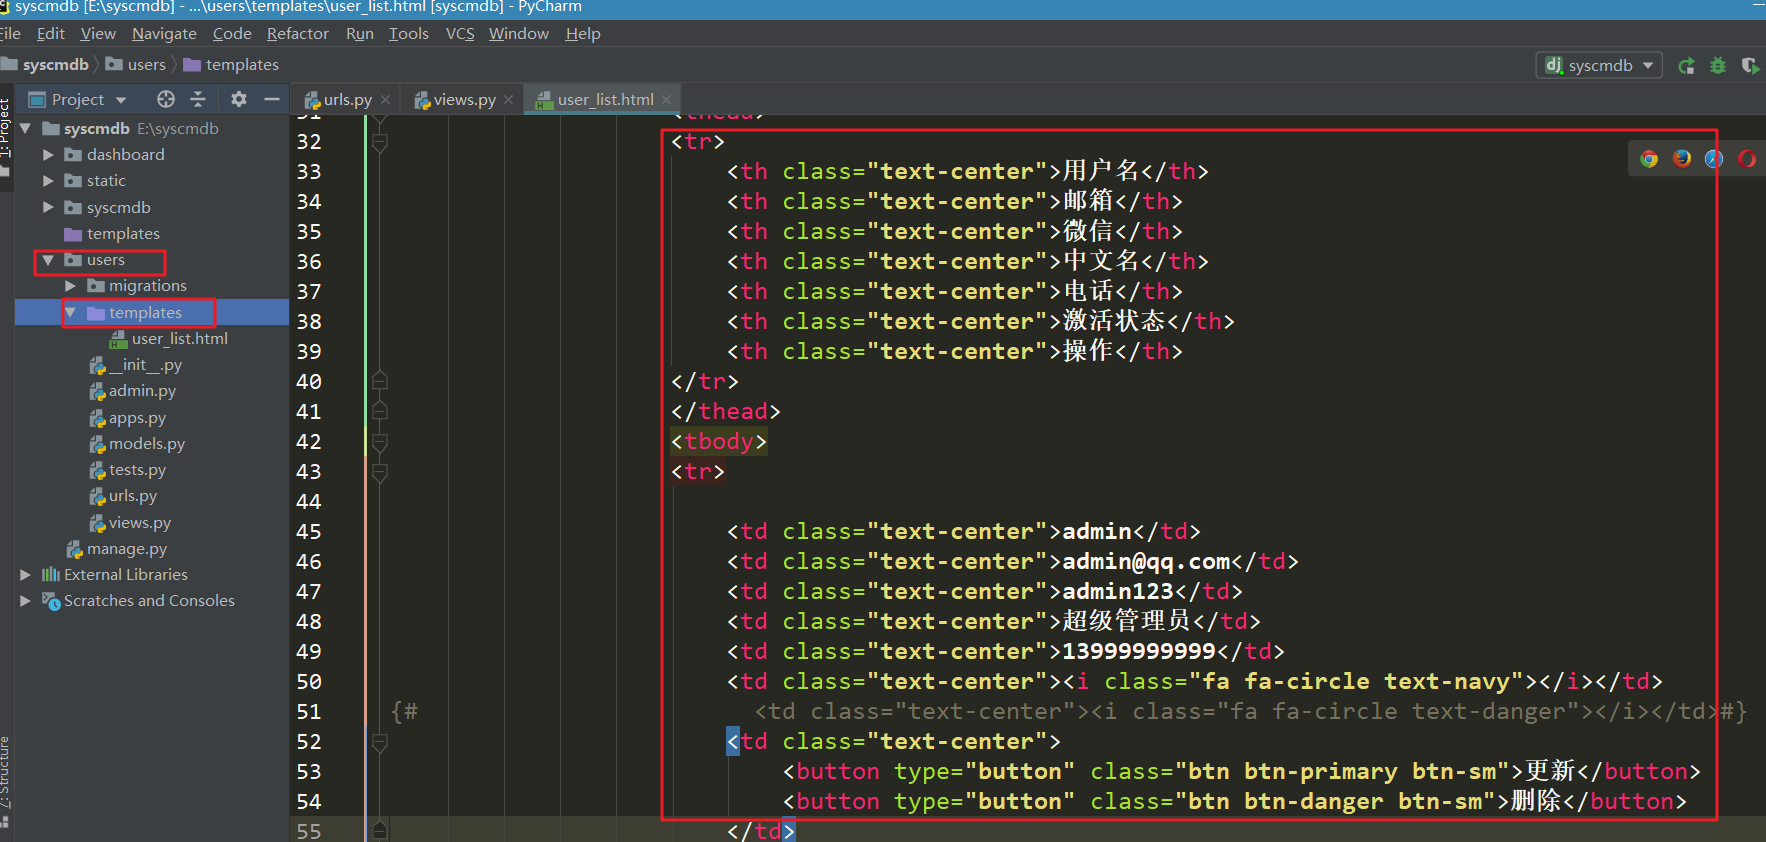Open preview in Chrome browser icon
Image resolution: width=1766 pixels, height=842 pixels.
(x=1649, y=159)
